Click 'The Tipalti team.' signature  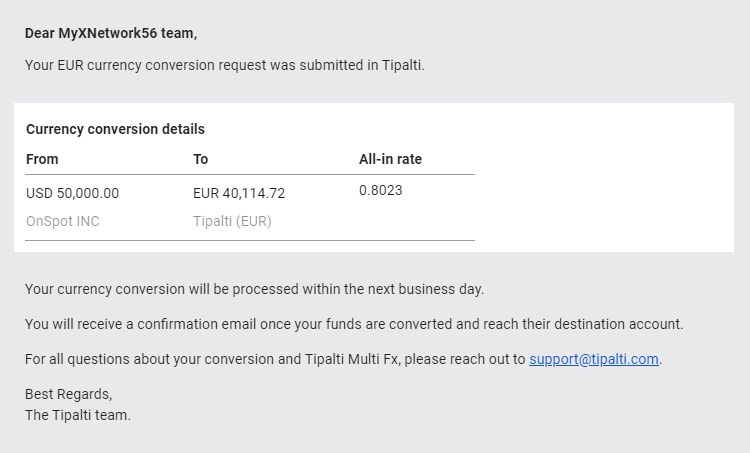(x=77, y=415)
